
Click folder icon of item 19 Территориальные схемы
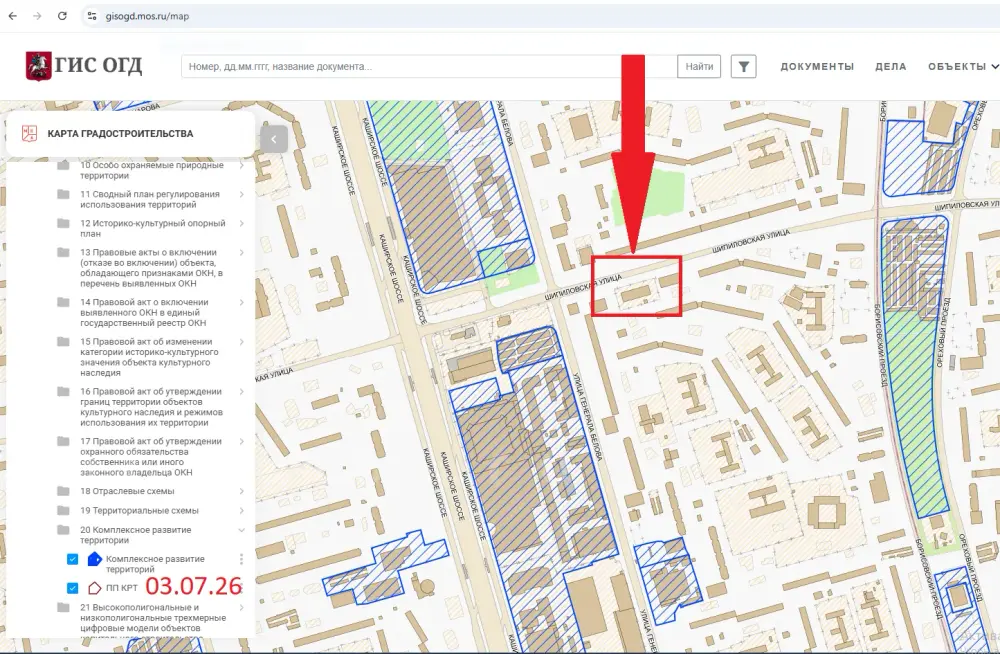[63, 510]
